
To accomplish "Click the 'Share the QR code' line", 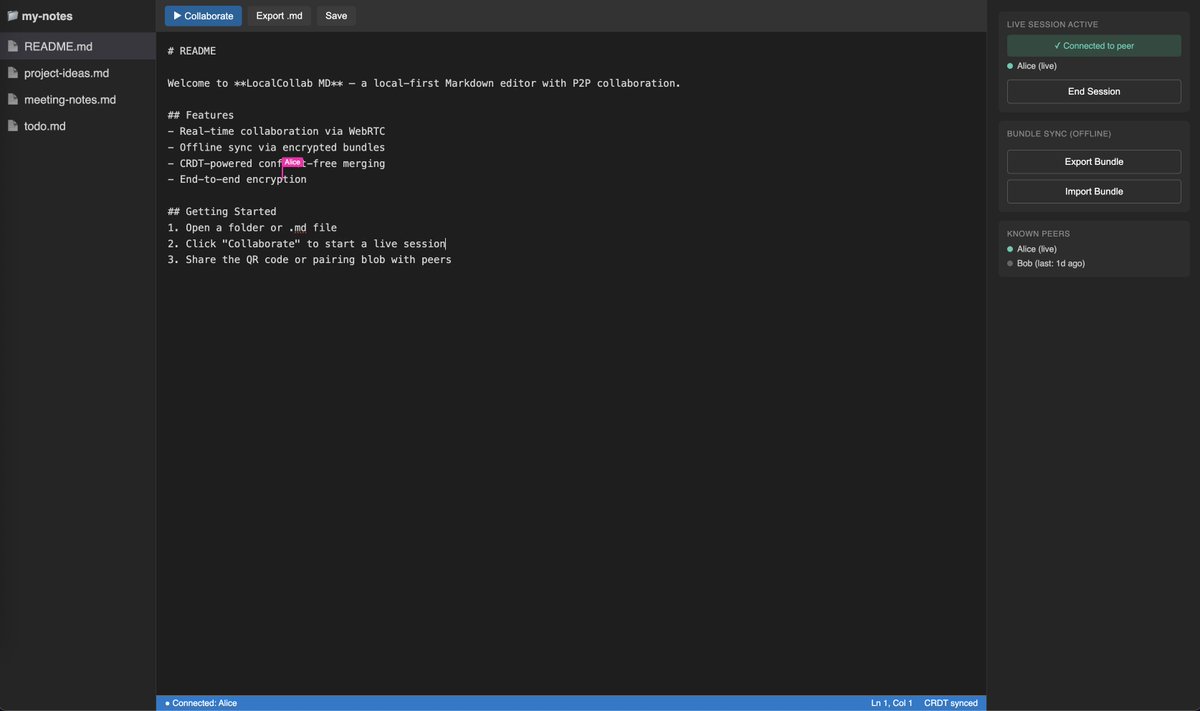I will (310, 259).
